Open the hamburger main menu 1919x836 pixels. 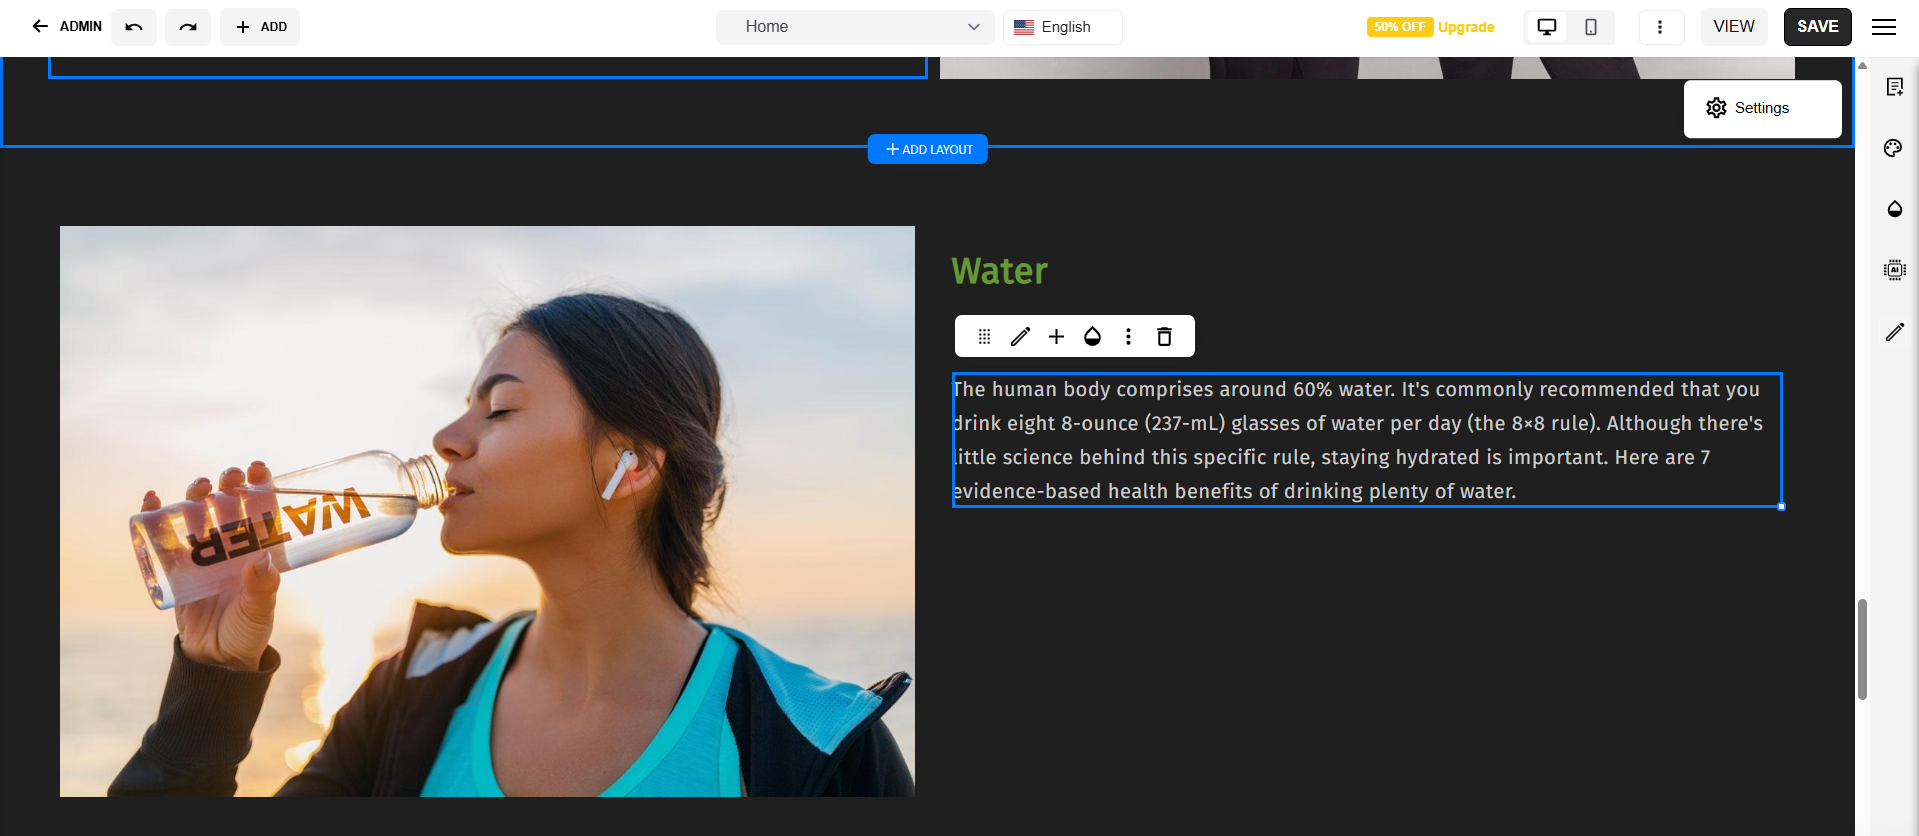pyautogui.click(x=1884, y=27)
